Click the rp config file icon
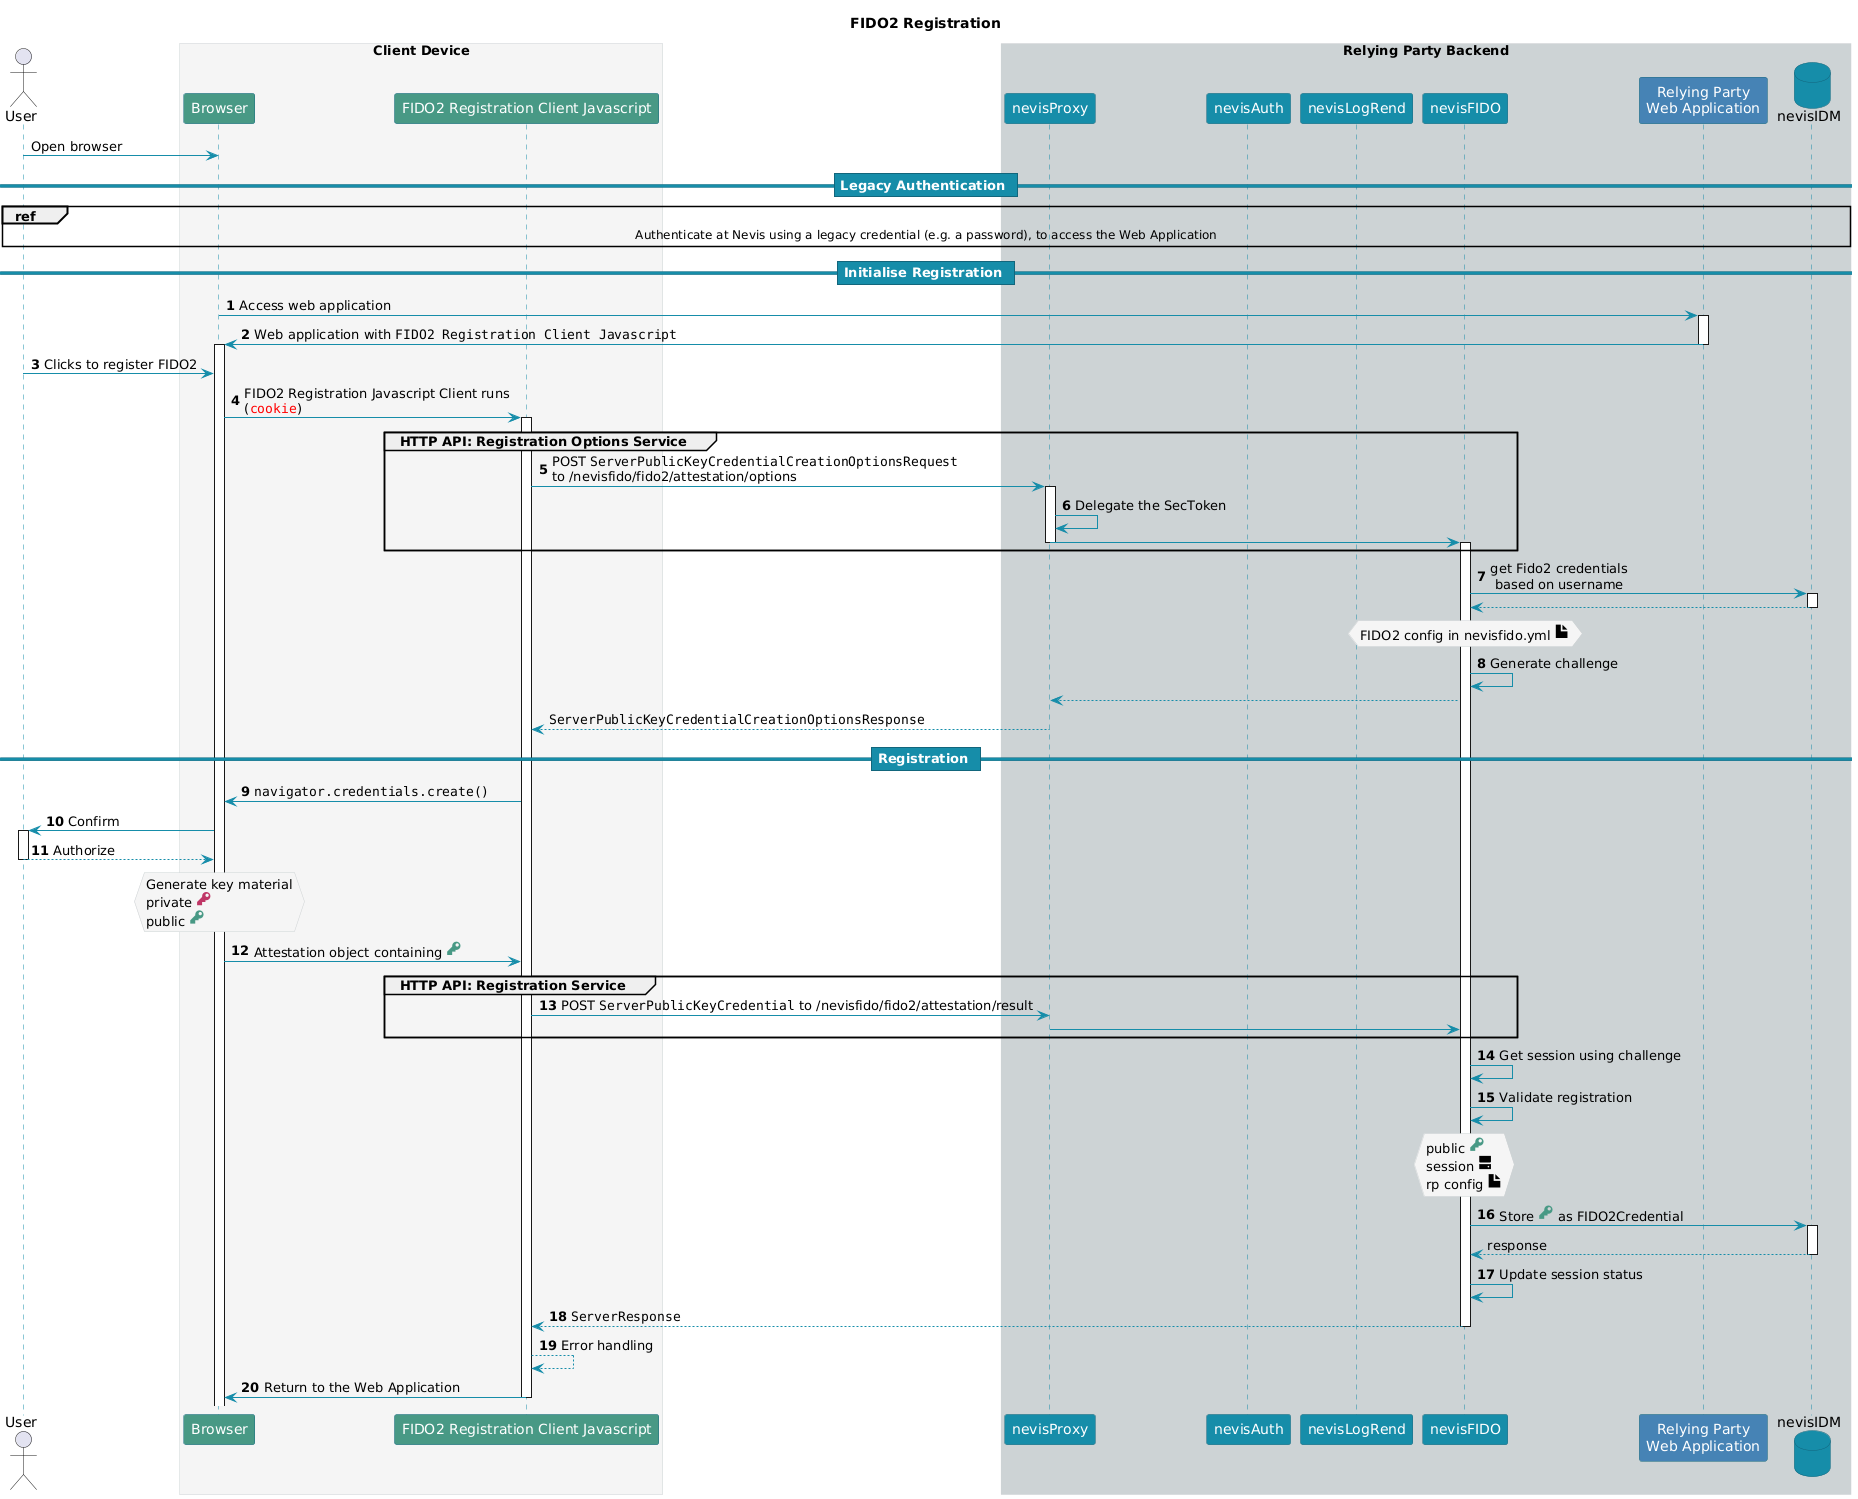 click(x=1495, y=1181)
